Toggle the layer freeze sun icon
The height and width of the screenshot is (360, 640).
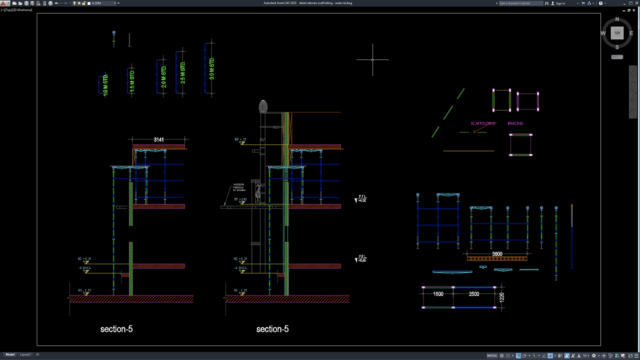click(78, 3)
